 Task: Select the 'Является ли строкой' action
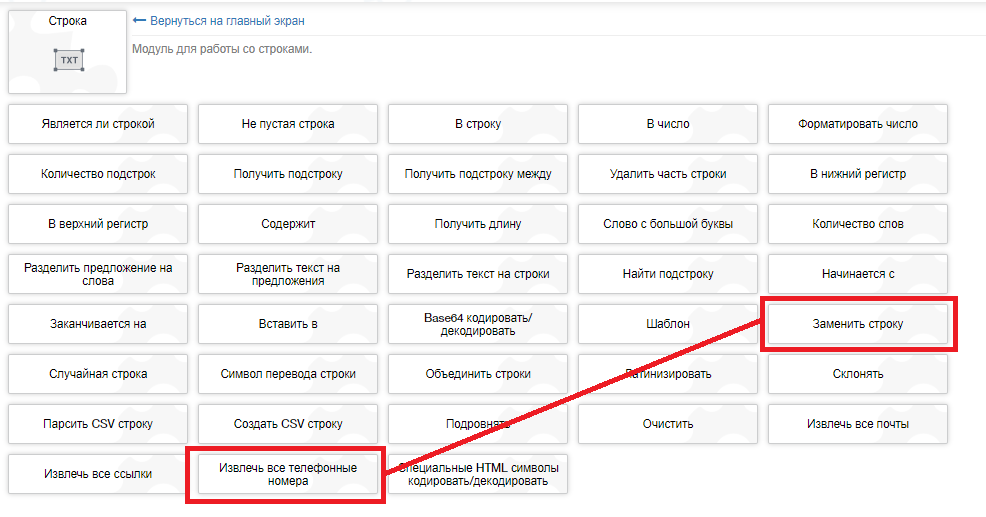point(98,124)
